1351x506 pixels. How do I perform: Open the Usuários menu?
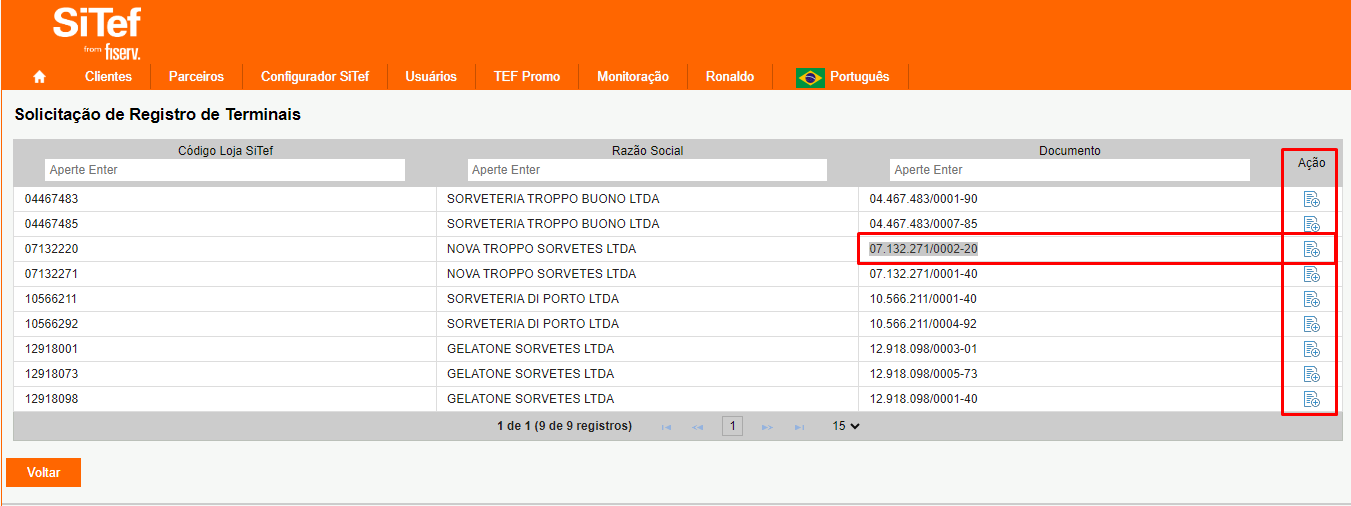[431, 77]
